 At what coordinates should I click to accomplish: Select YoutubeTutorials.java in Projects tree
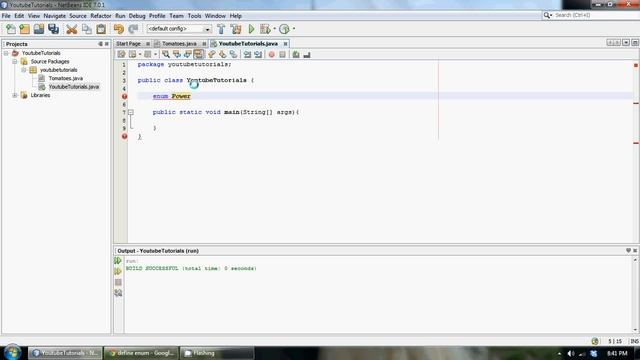pyautogui.click(x=73, y=87)
